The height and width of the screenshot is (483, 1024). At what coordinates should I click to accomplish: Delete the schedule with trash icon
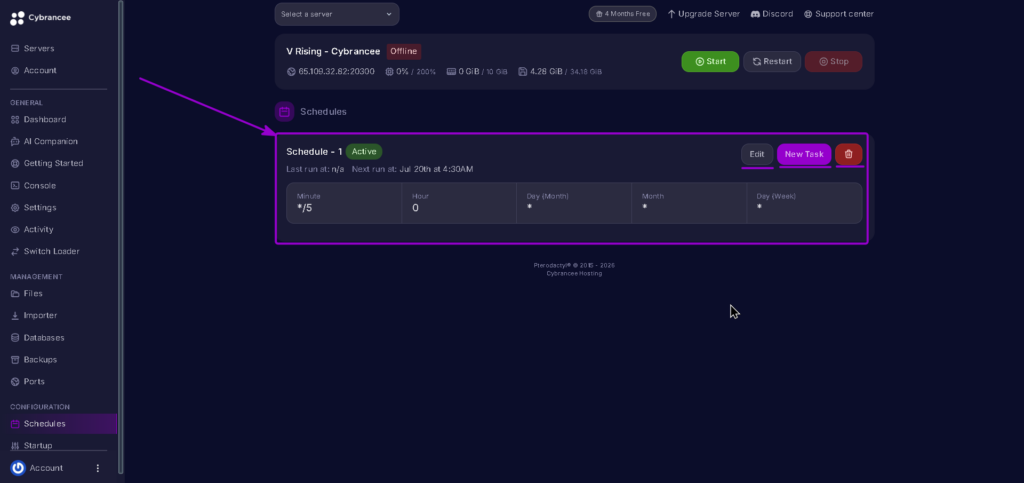pos(848,154)
